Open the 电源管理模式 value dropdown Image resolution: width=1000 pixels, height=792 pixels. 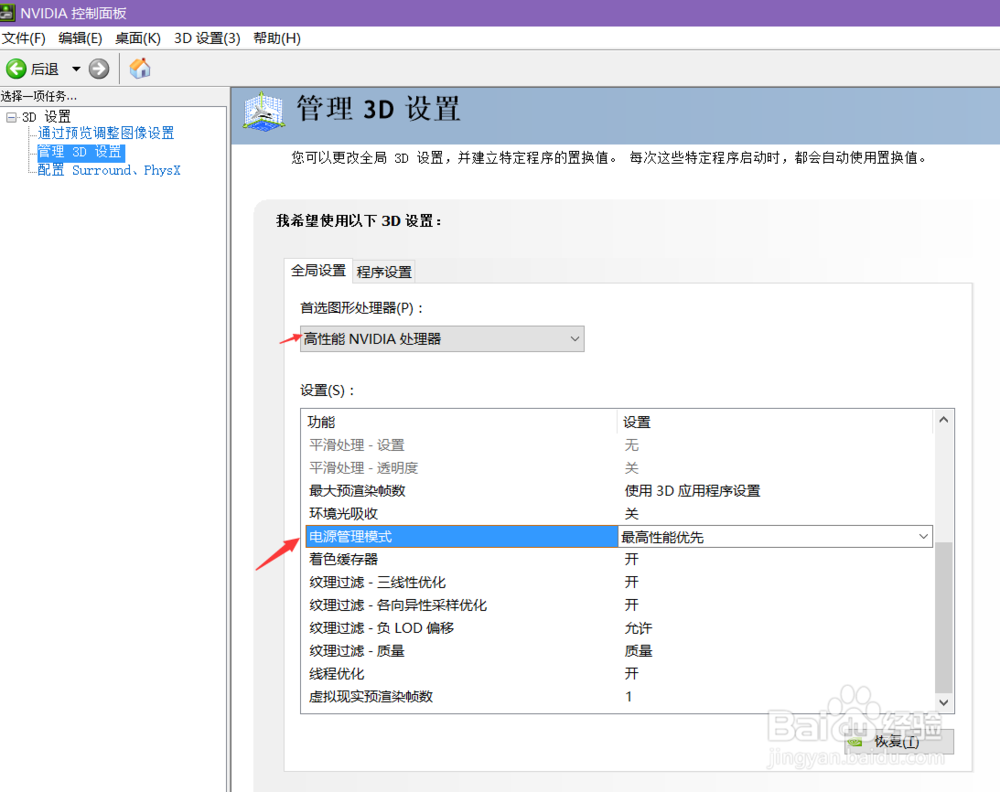(x=923, y=536)
